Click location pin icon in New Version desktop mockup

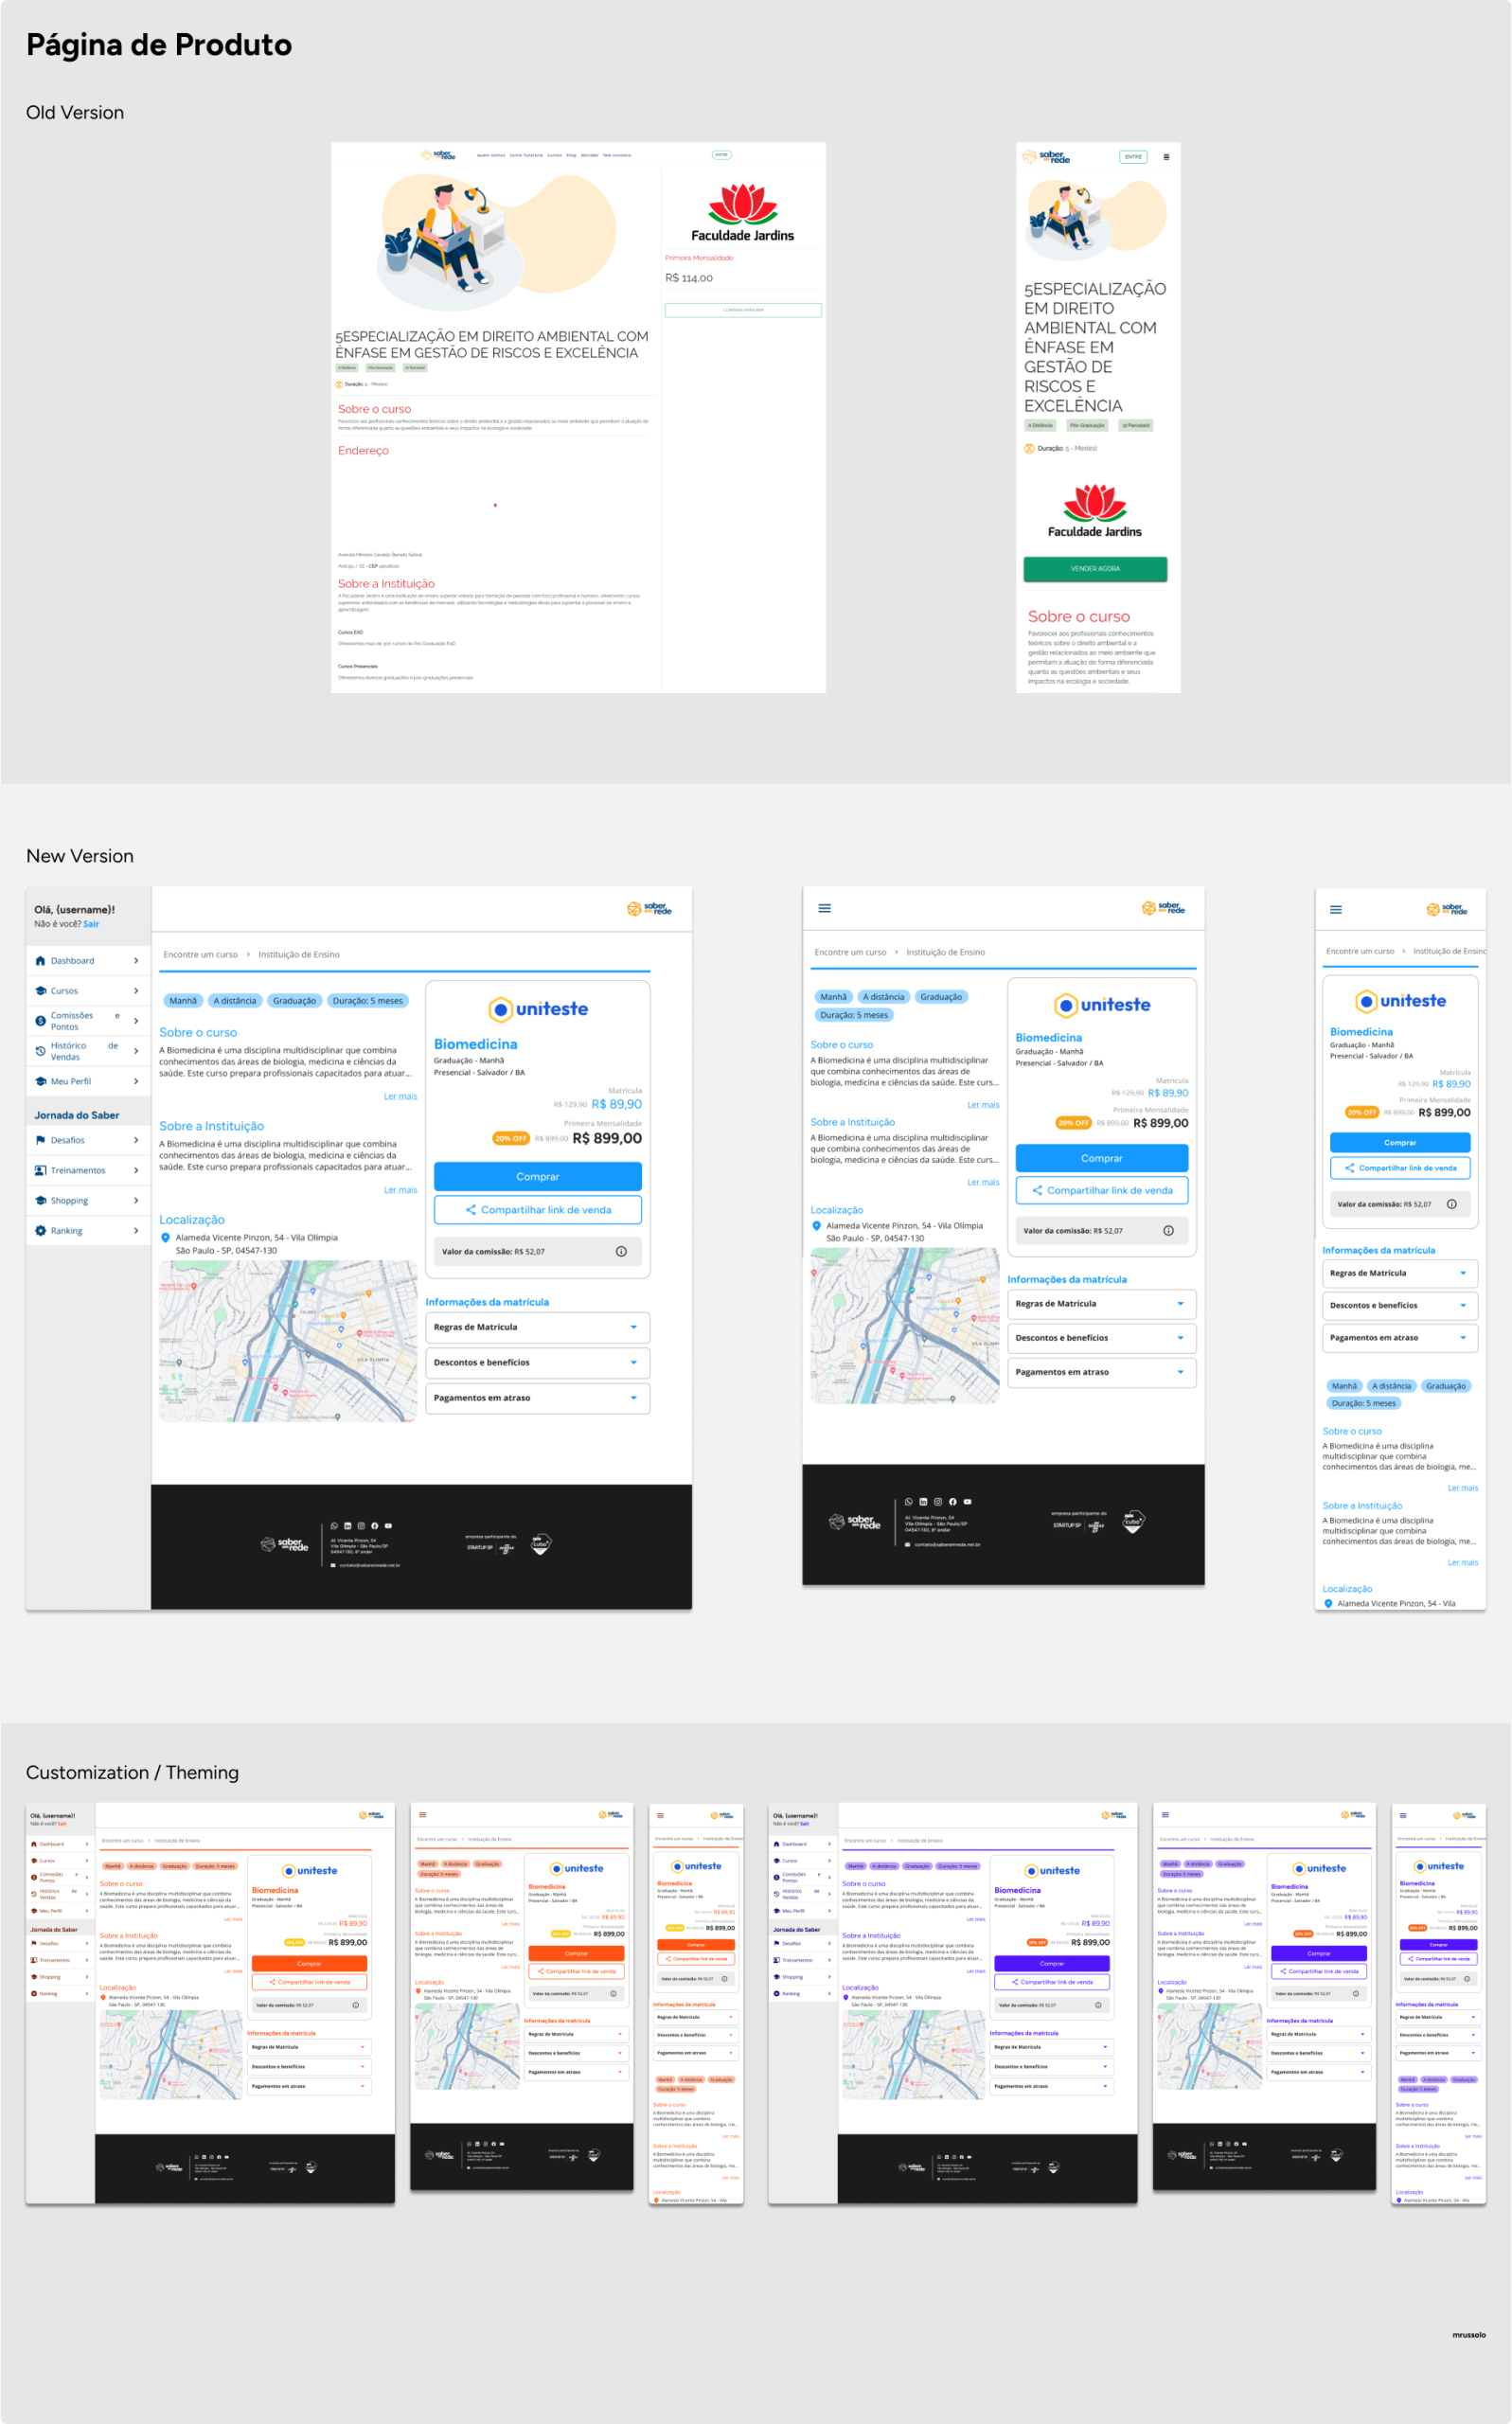pos(166,1237)
